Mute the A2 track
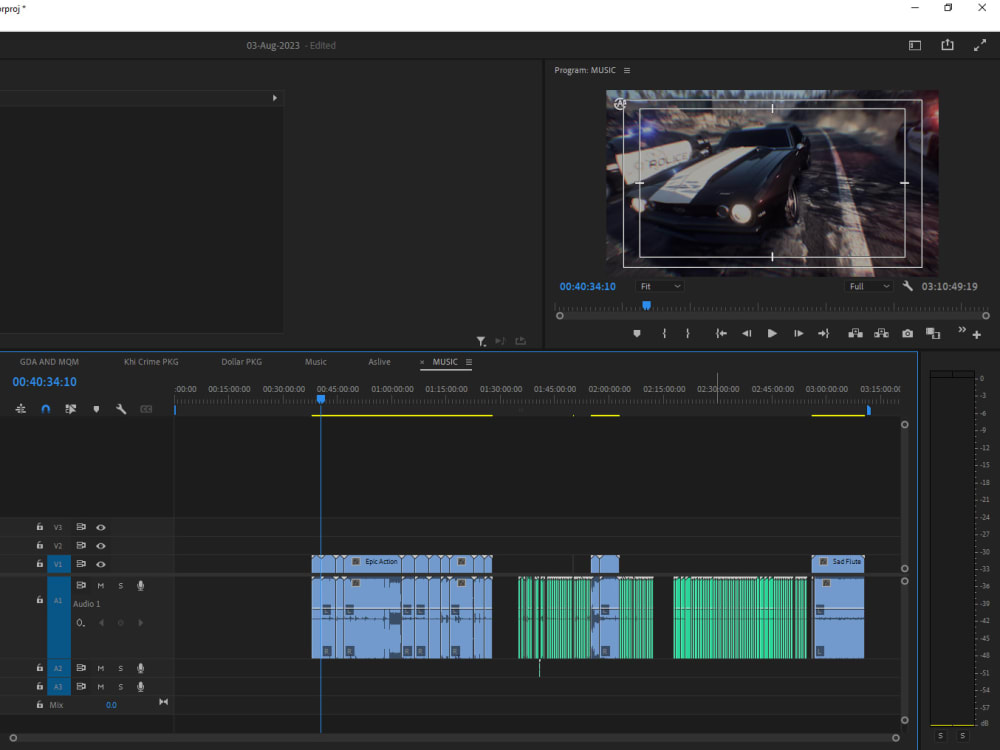 coord(101,668)
